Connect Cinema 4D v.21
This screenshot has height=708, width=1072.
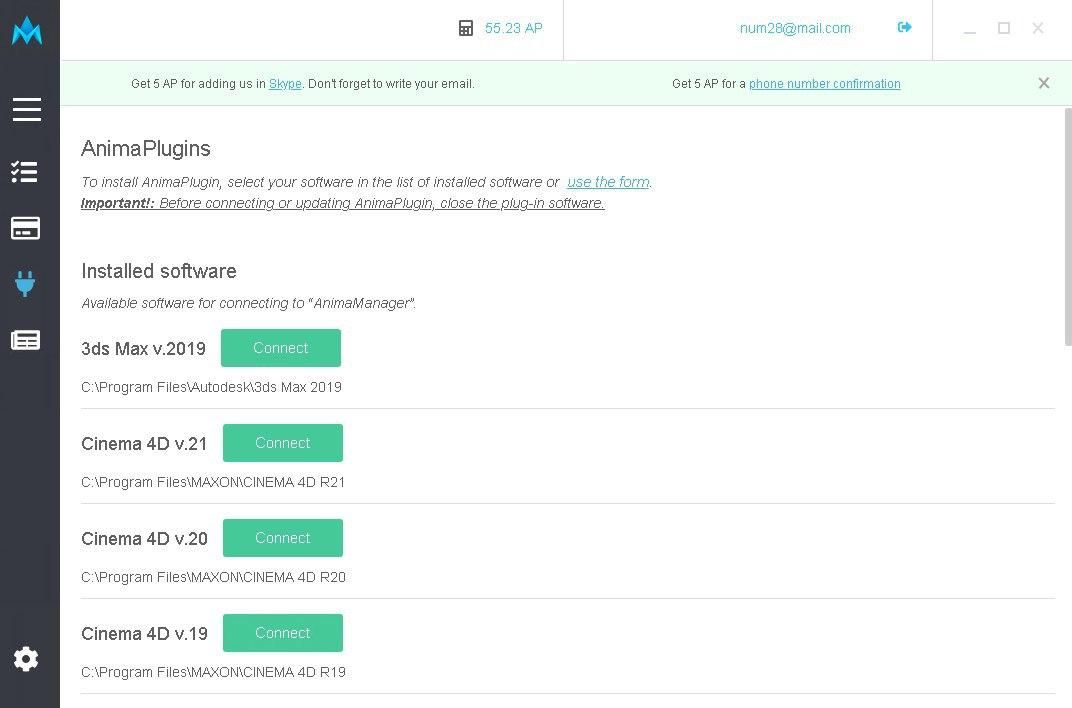click(282, 443)
